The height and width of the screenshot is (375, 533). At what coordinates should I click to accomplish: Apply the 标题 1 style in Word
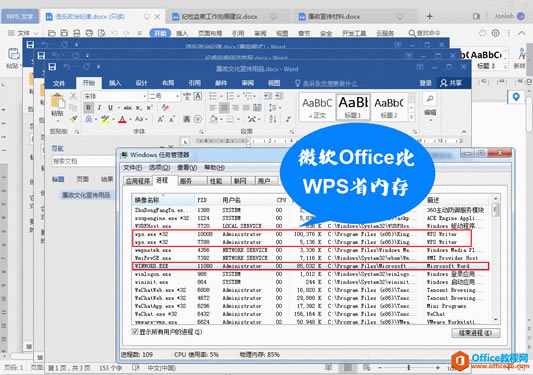(x=353, y=107)
